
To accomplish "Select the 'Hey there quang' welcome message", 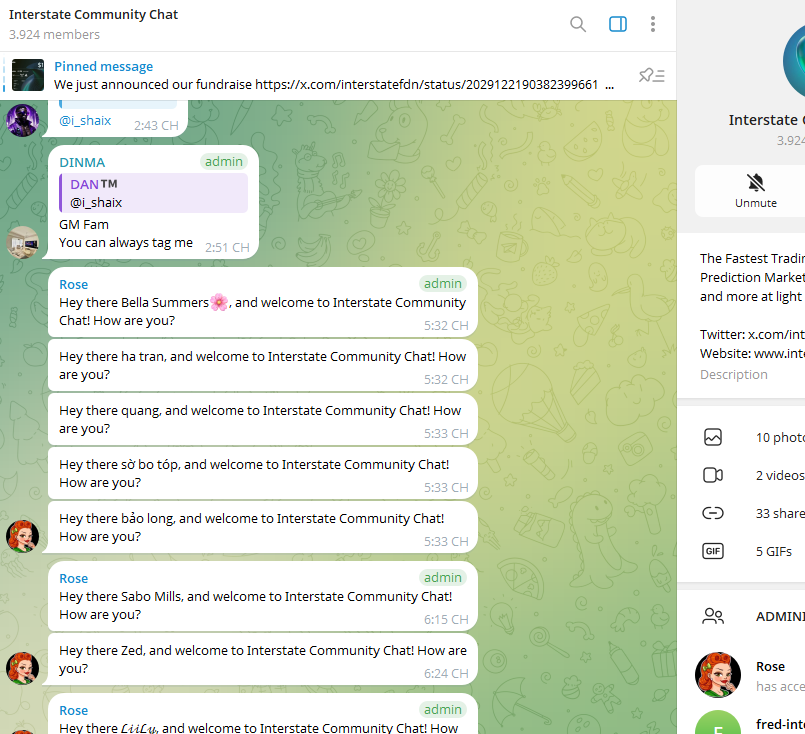I will [x=262, y=419].
